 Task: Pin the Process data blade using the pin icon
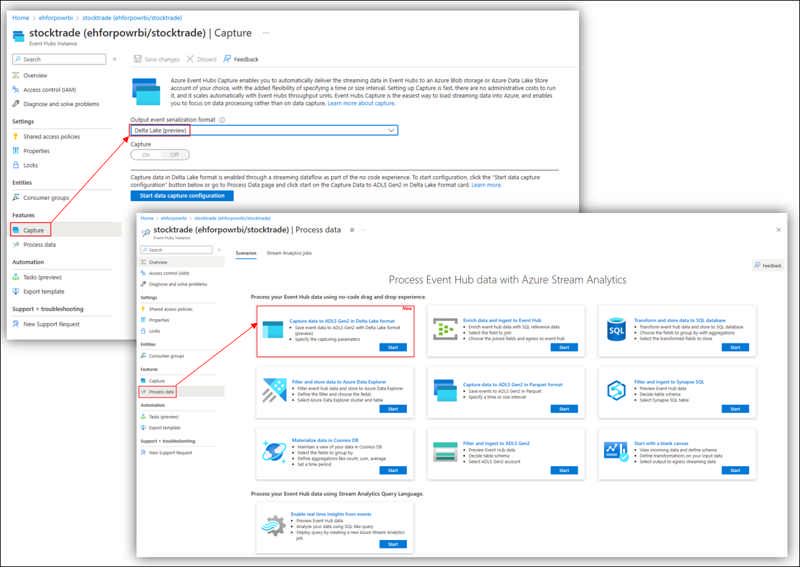coord(352,230)
